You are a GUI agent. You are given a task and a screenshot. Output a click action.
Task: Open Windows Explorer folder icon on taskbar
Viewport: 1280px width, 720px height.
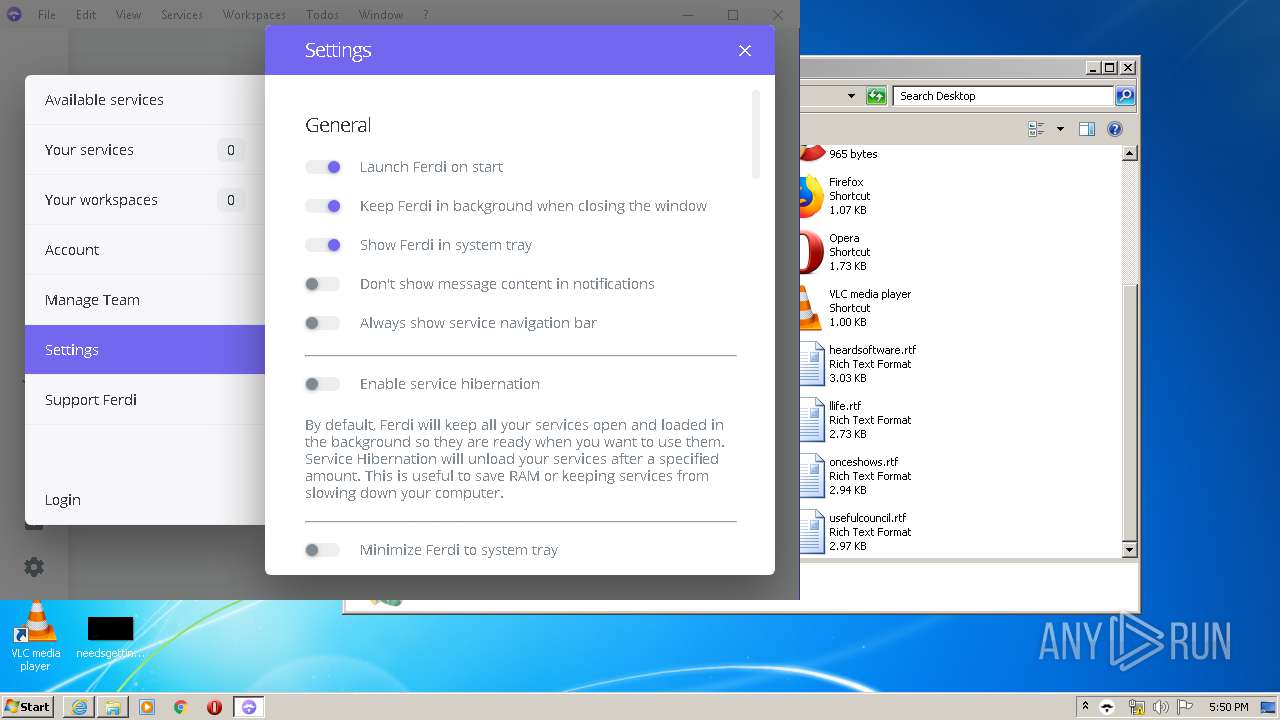coord(113,707)
